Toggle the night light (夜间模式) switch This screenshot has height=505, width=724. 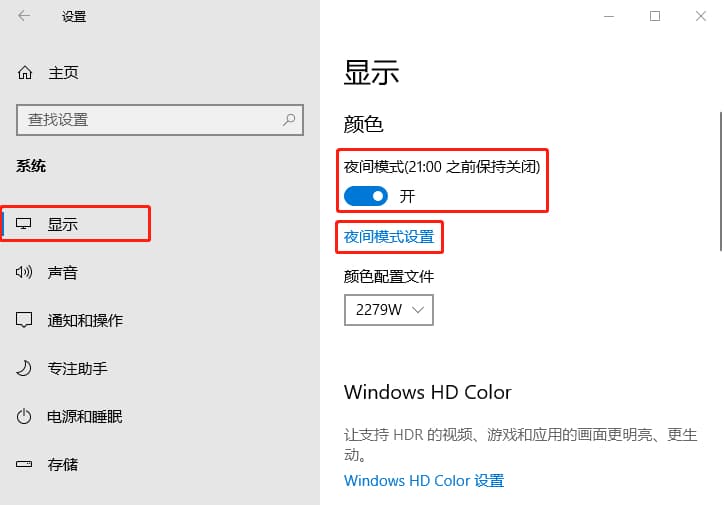(x=365, y=196)
